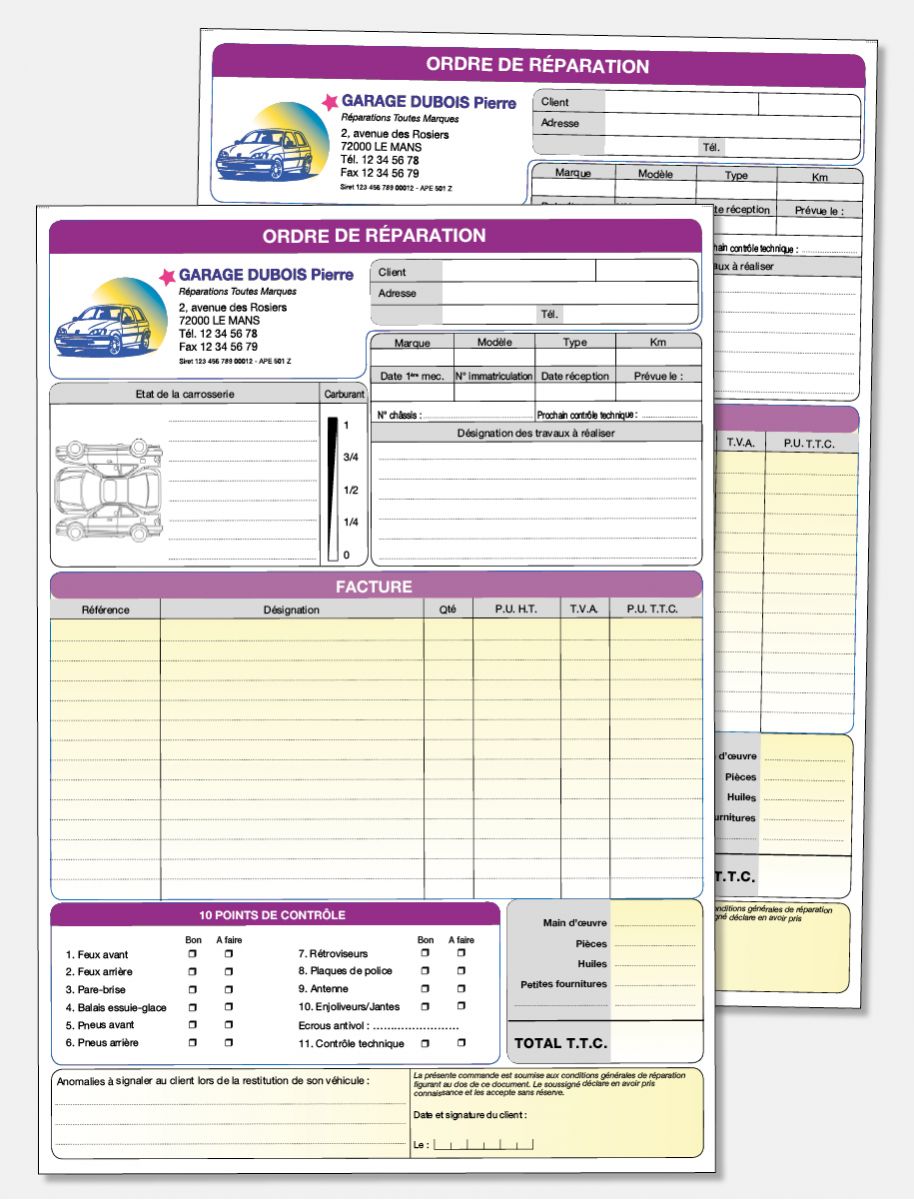The width and height of the screenshot is (914, 1200).
Task: Click the pink star beside front page GARAGE DUBOIS
Action: coord(167,276)
